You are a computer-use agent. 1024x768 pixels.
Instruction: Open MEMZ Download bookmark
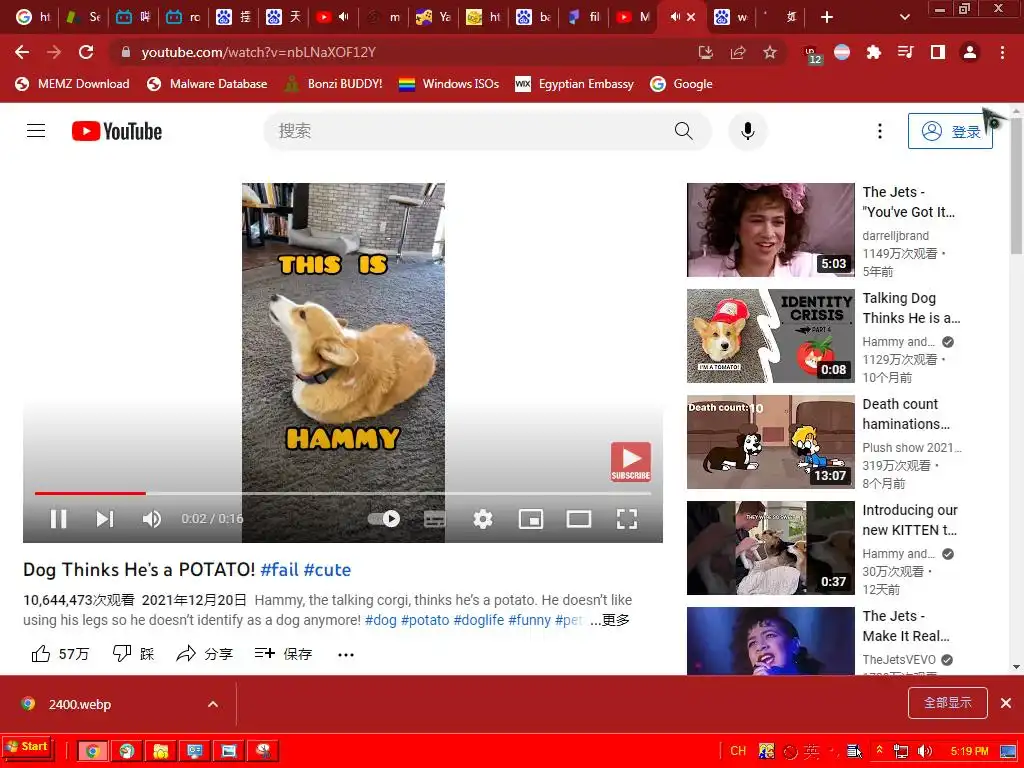(72, 84)
